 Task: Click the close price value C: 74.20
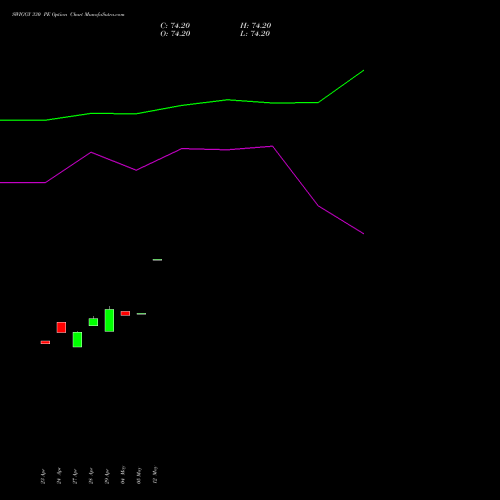[x=175, y=26]
